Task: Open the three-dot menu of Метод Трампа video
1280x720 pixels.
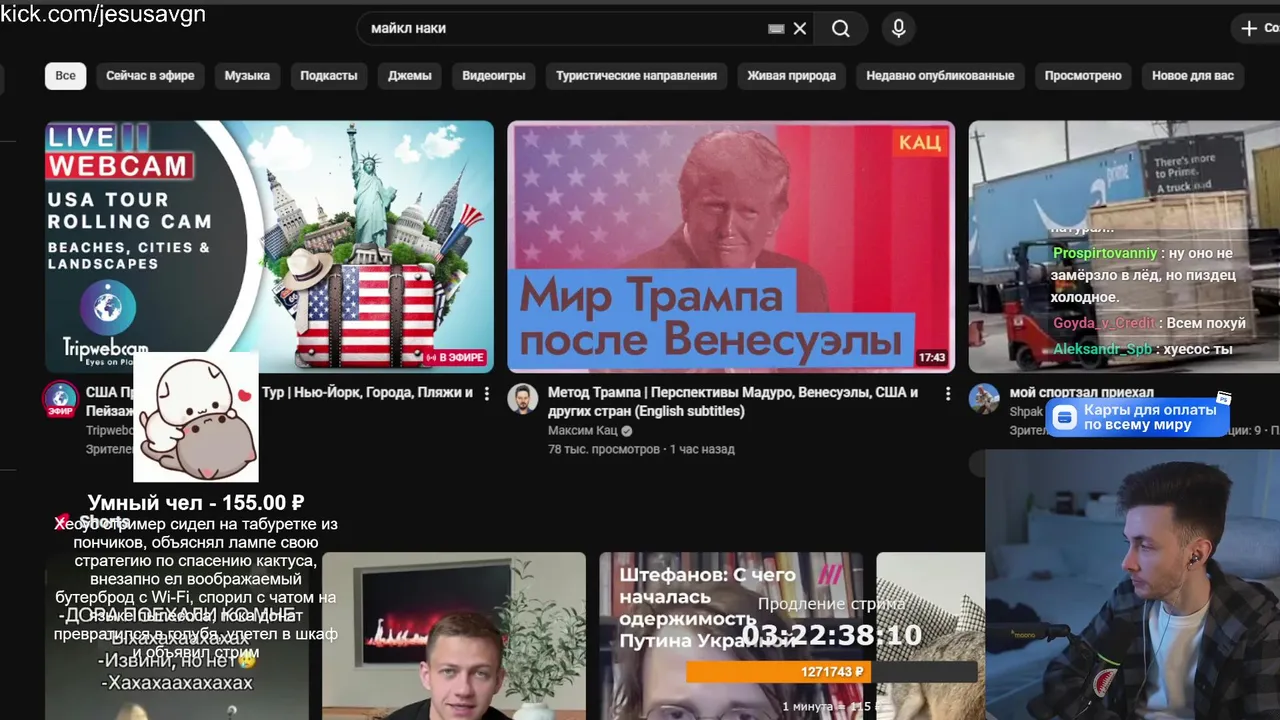Action: [x=948, y=394]
